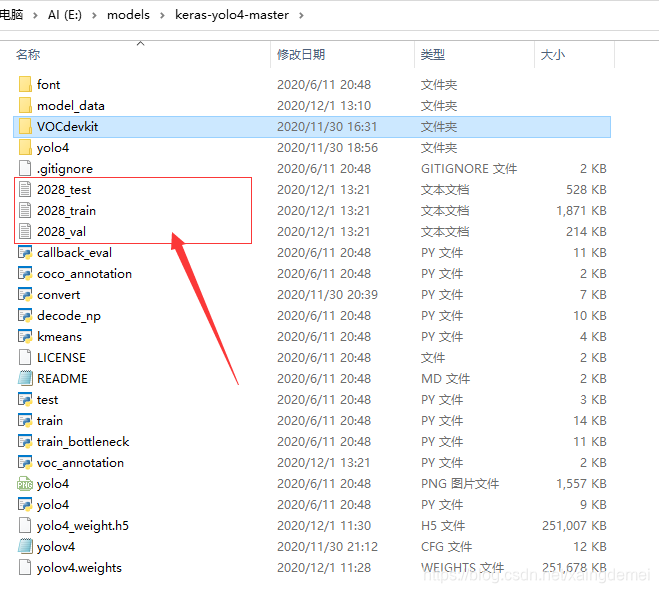Select the VOCdevkit folder icon

tap(25, 126)
